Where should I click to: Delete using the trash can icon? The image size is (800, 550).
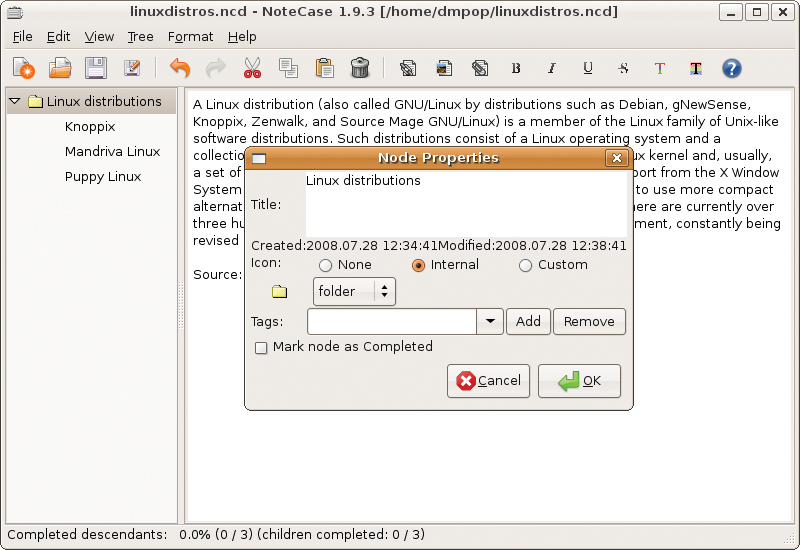tap(360, 68)
